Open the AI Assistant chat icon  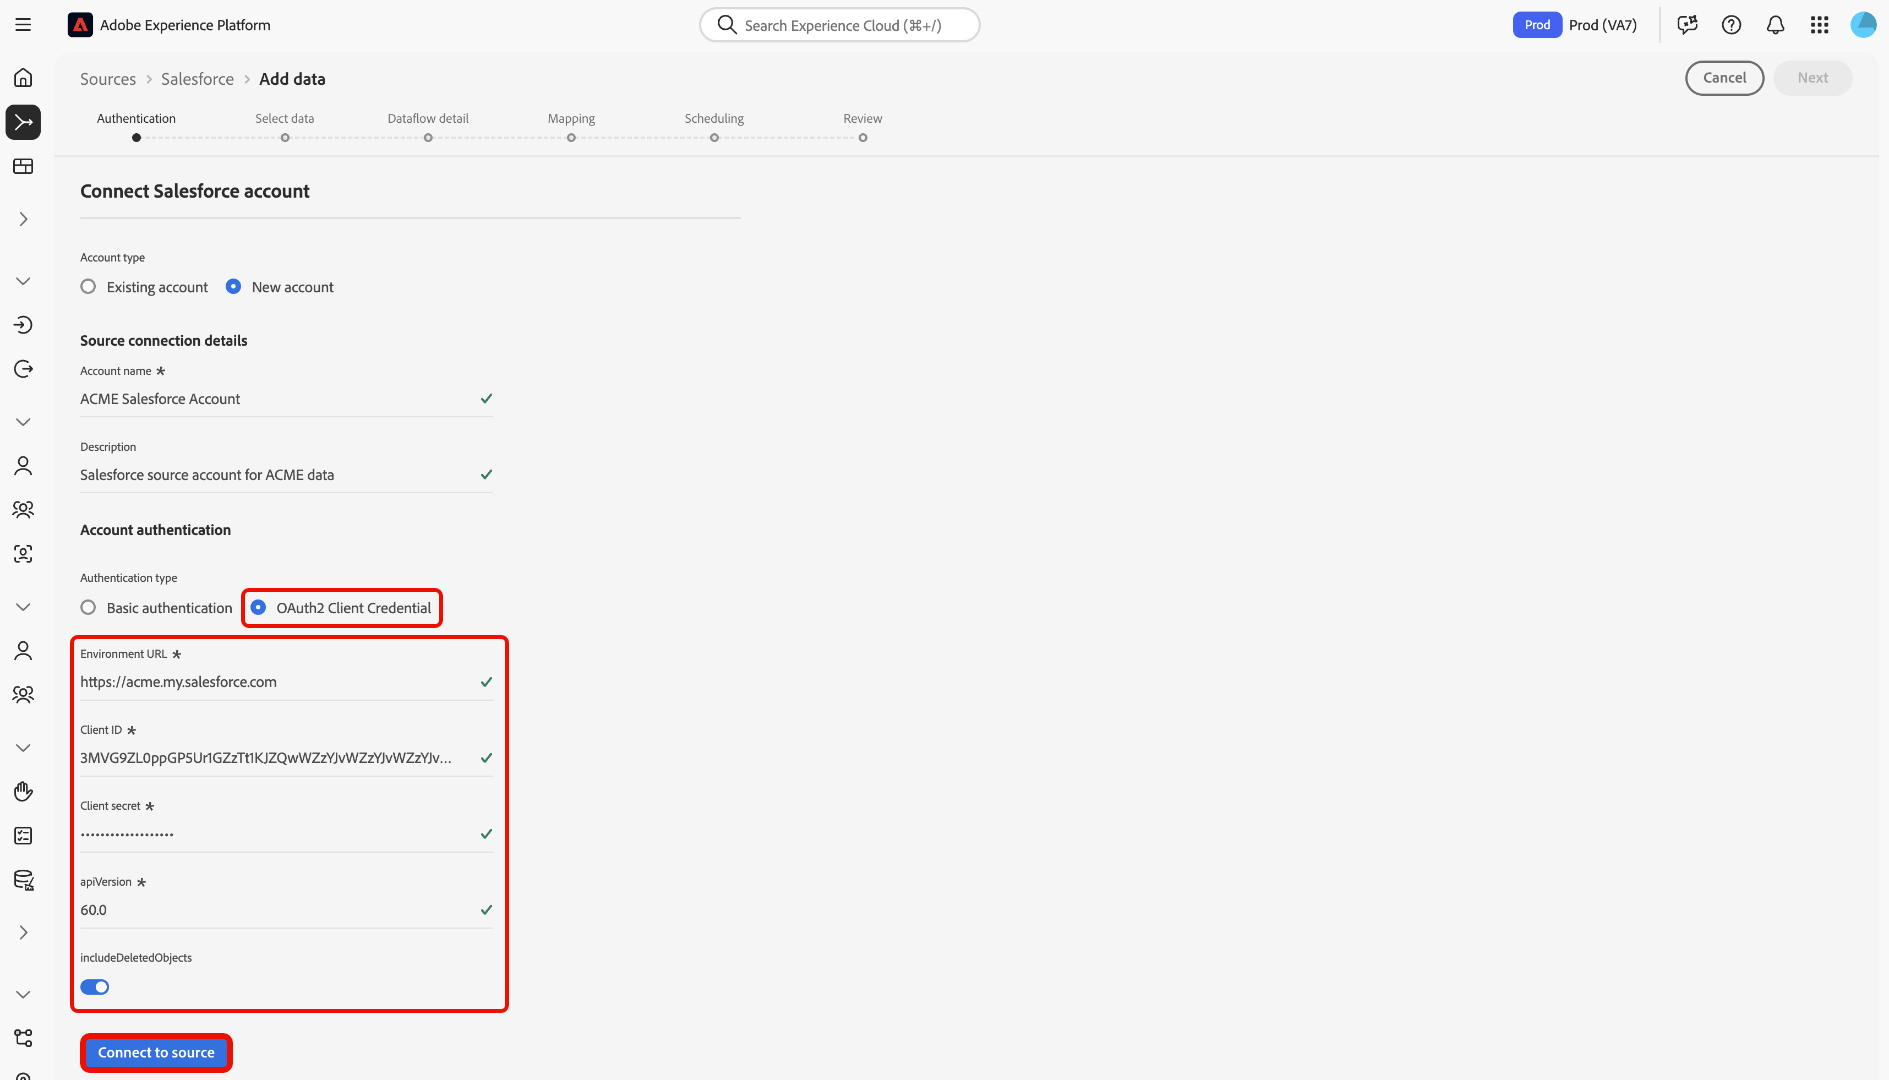[1688, 25]
